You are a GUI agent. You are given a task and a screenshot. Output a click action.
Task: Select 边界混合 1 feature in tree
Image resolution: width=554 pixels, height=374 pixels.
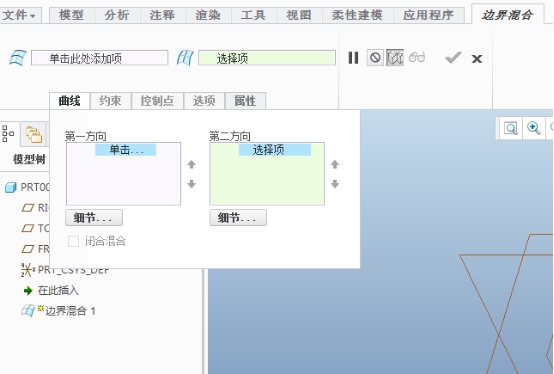click(58, 311)
